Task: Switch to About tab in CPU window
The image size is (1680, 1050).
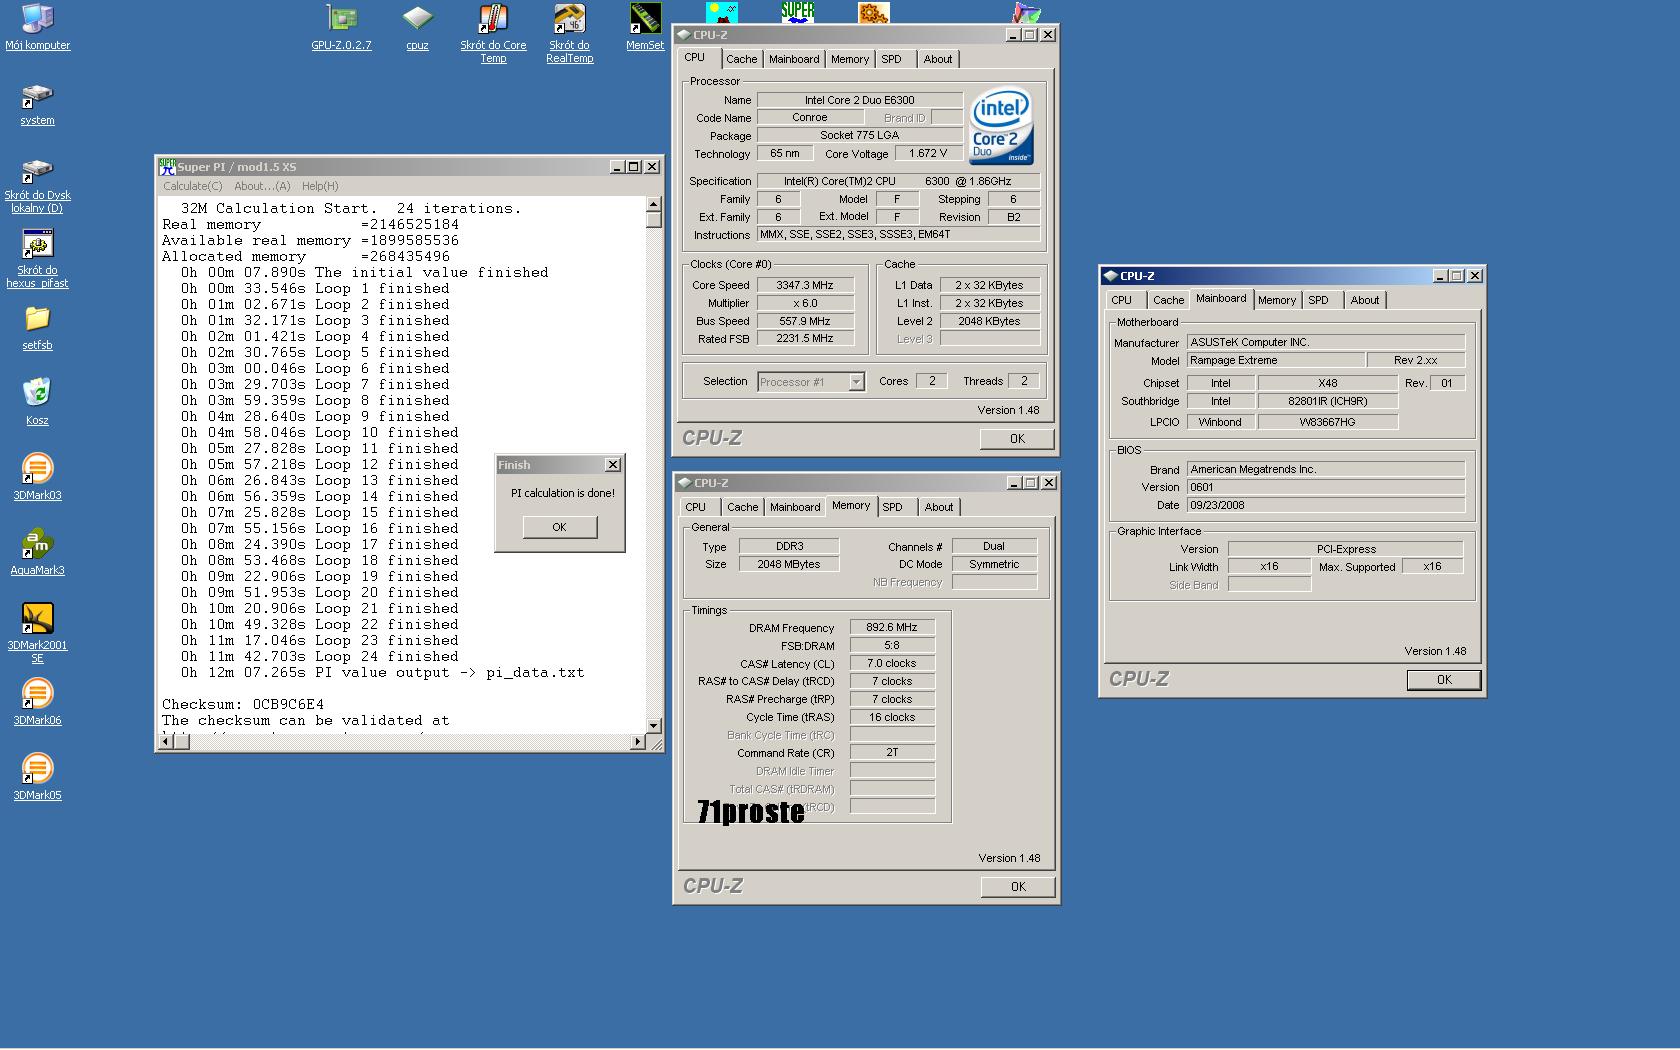Action: 938,59
